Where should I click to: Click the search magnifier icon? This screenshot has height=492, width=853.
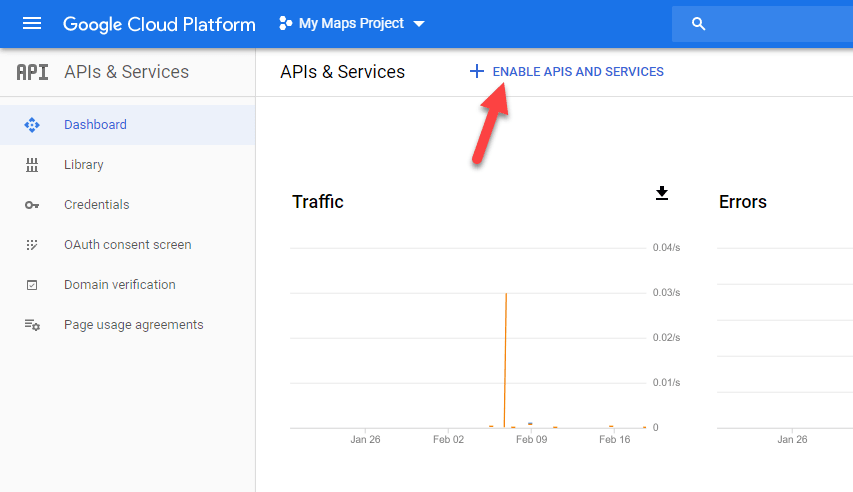point(699,24)
